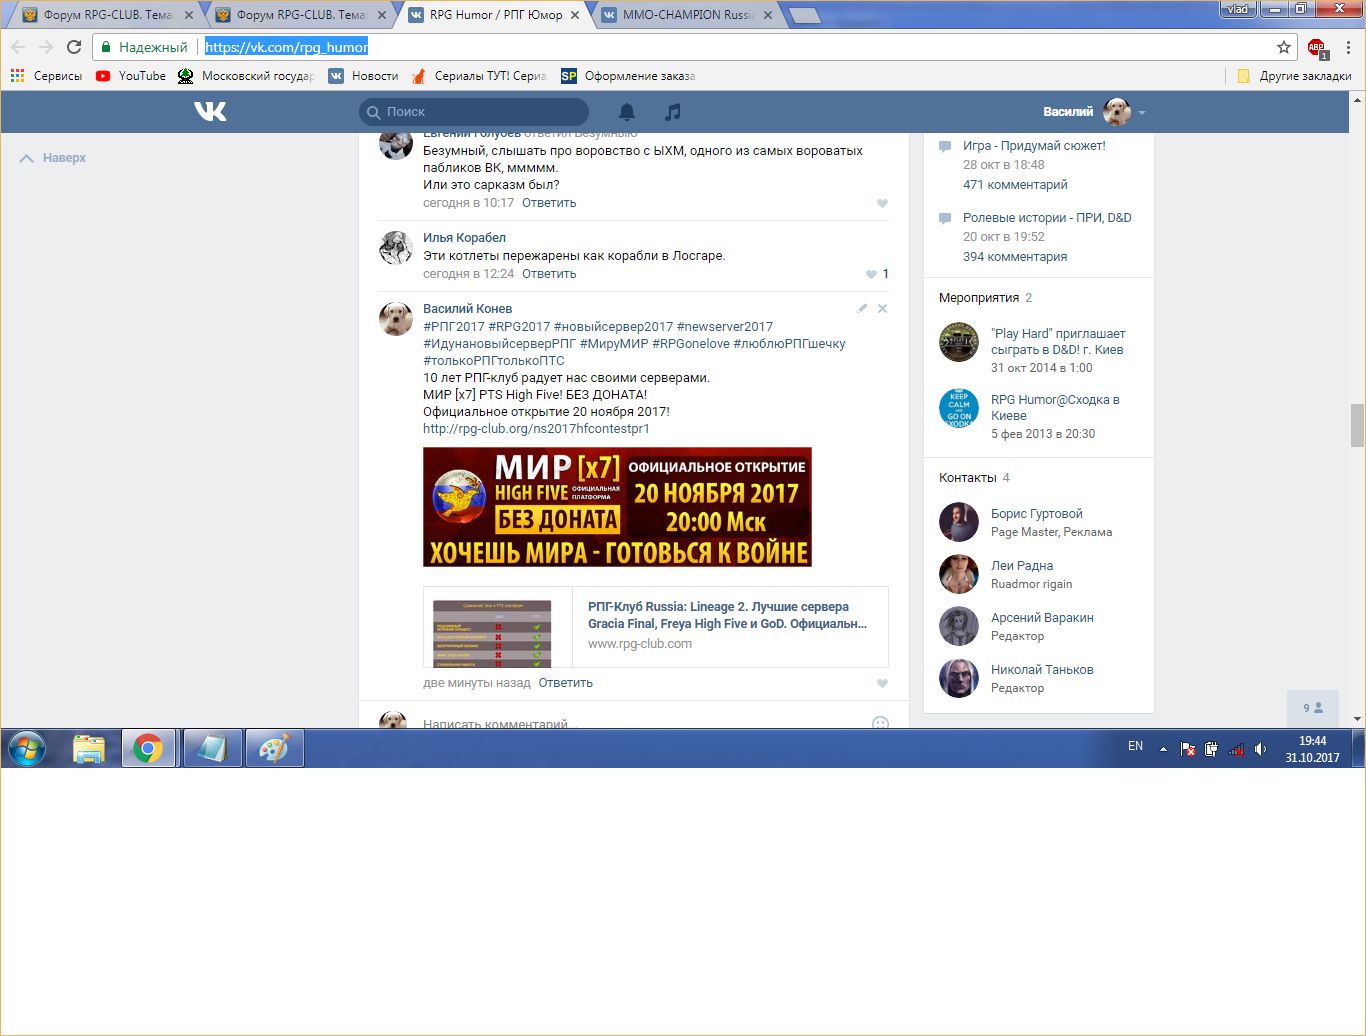Screen dimensions: 1366x1036
Task: Click Ответить under the 10:17 comment
Action: coord(549,203)
